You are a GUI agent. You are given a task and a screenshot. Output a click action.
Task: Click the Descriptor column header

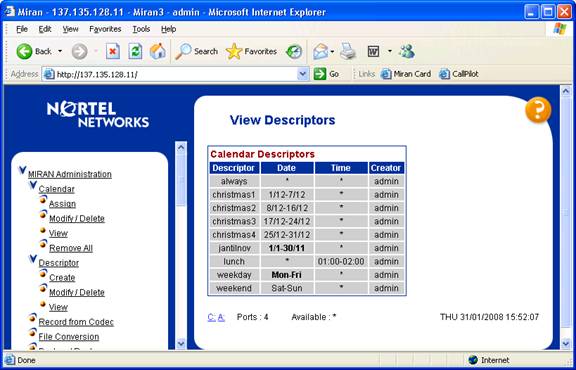tap(234, 168)
